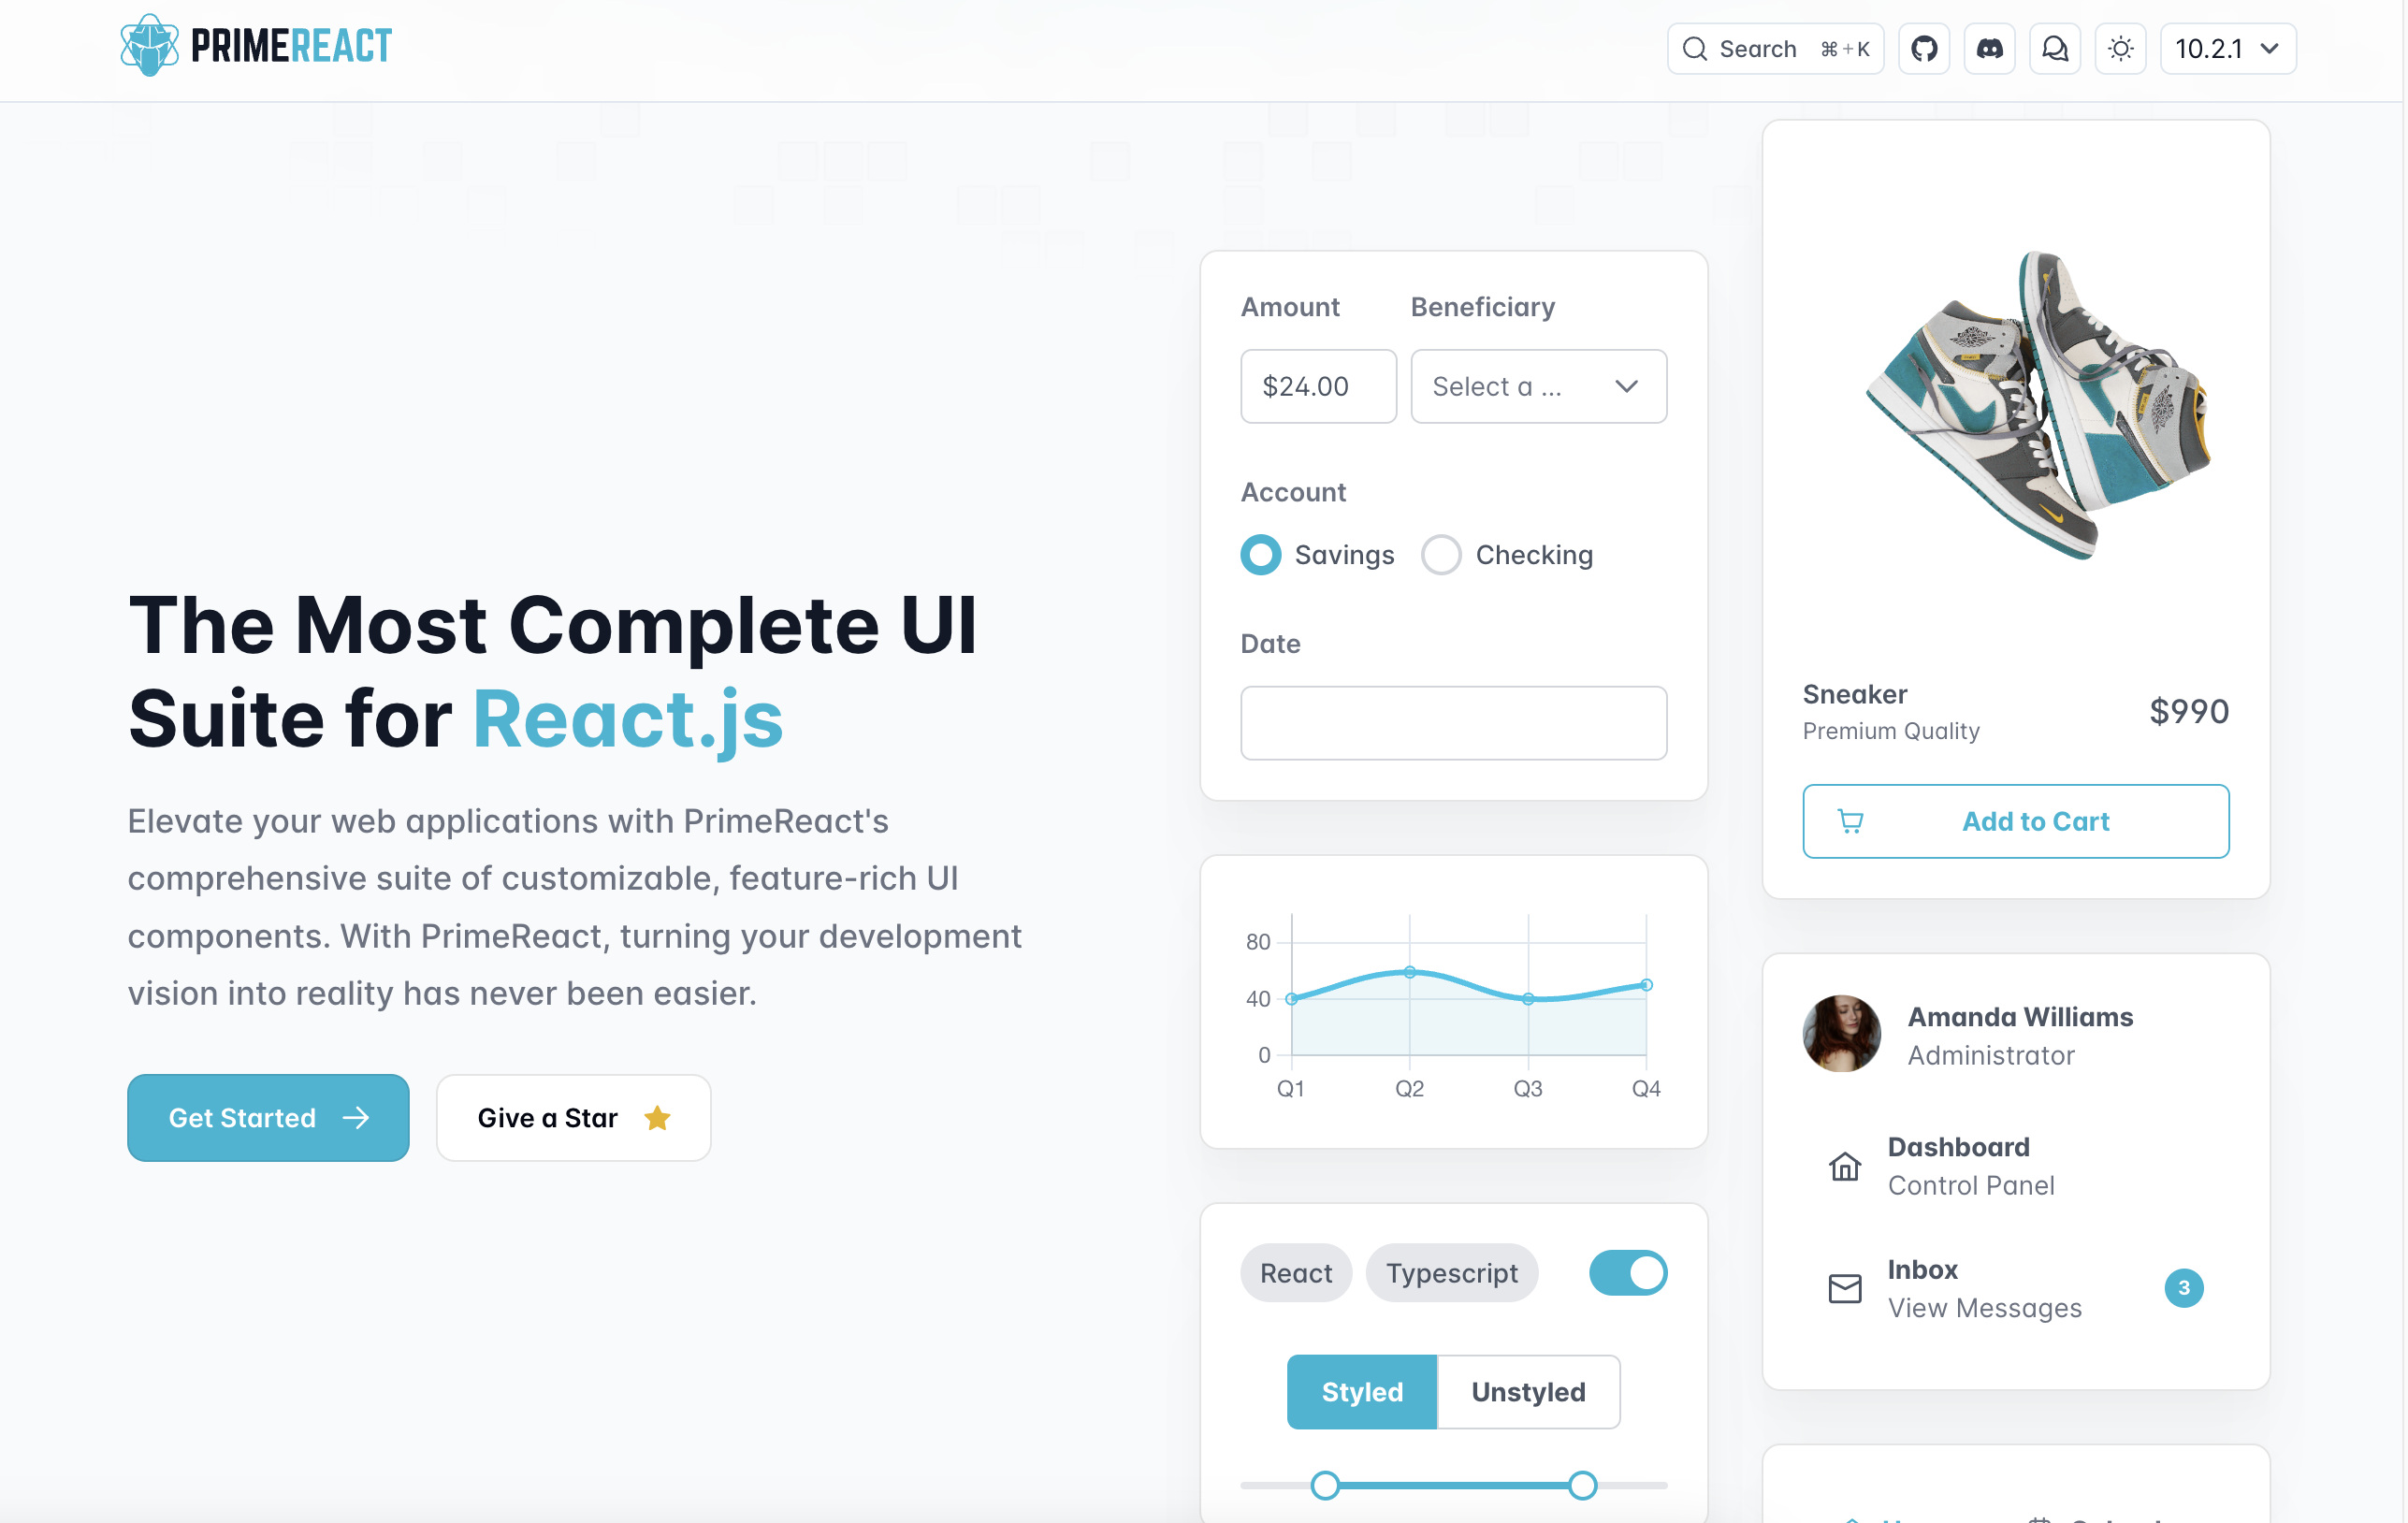Expand the Beneficiary select dropdown

[1538, 387]
